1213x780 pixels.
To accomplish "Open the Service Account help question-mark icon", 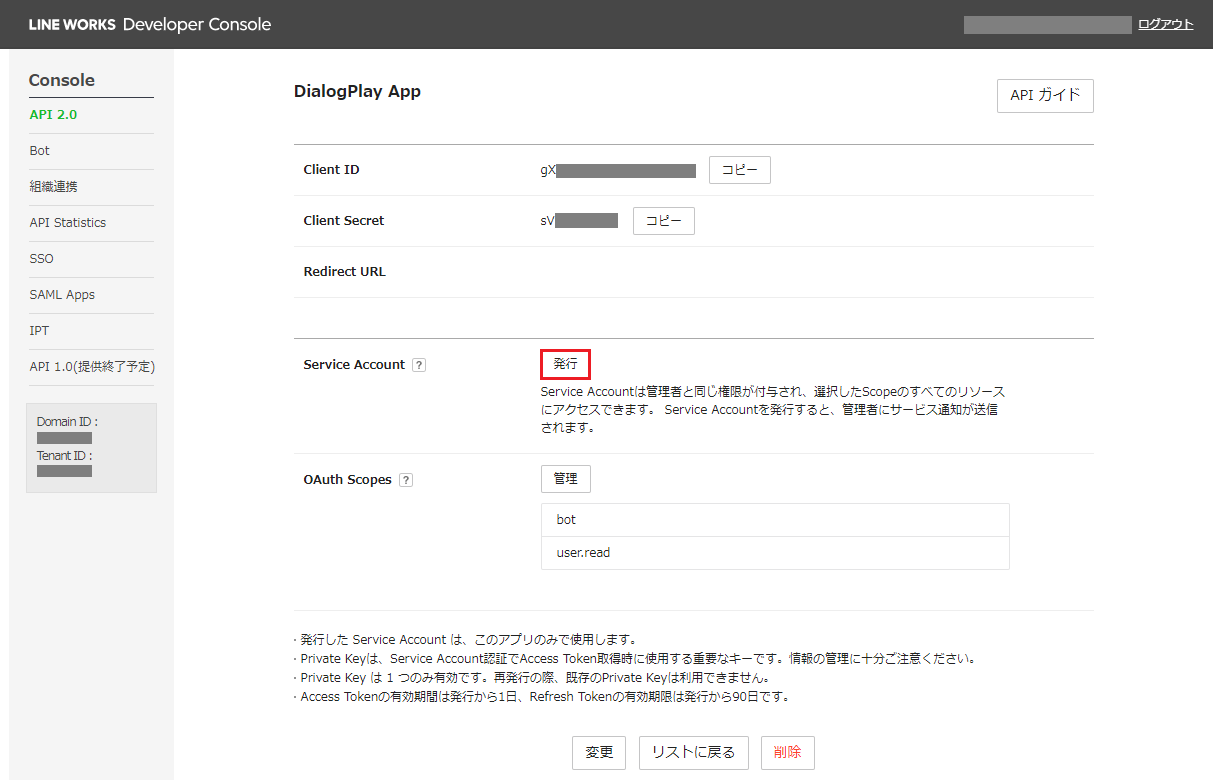I will [x=419, y=365].
